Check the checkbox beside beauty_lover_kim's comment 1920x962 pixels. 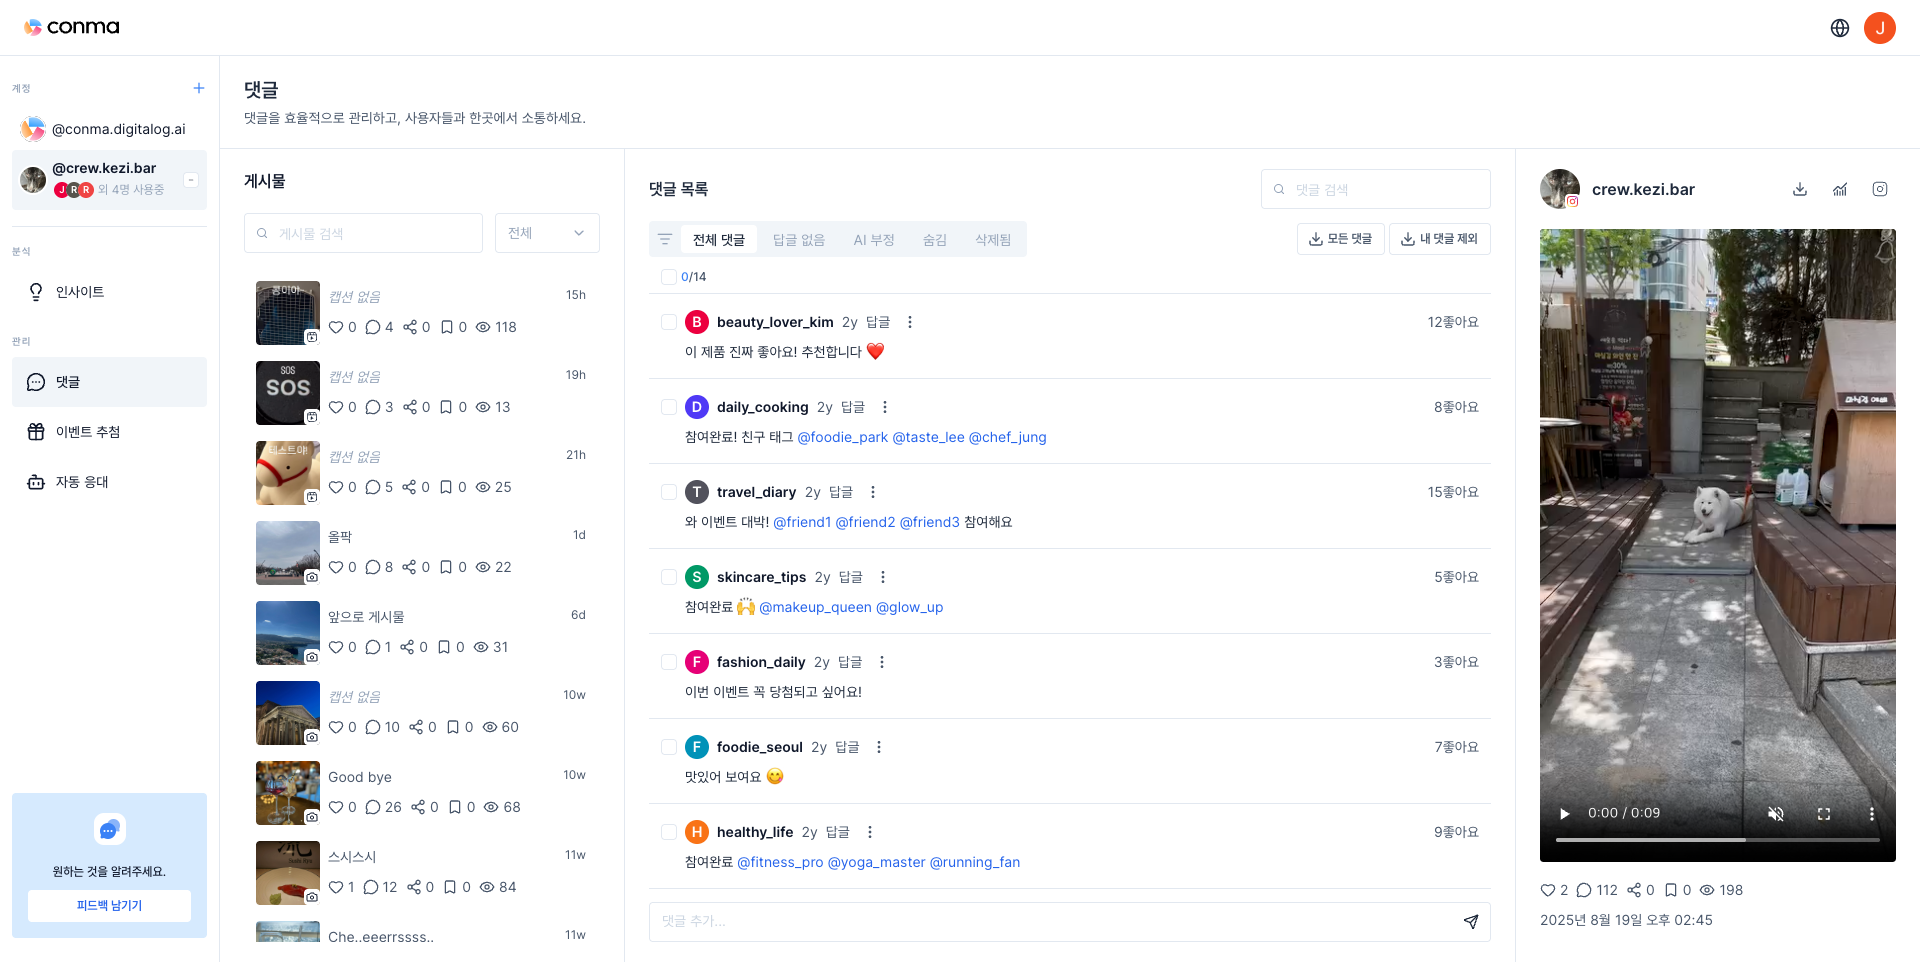click(669, 322)
